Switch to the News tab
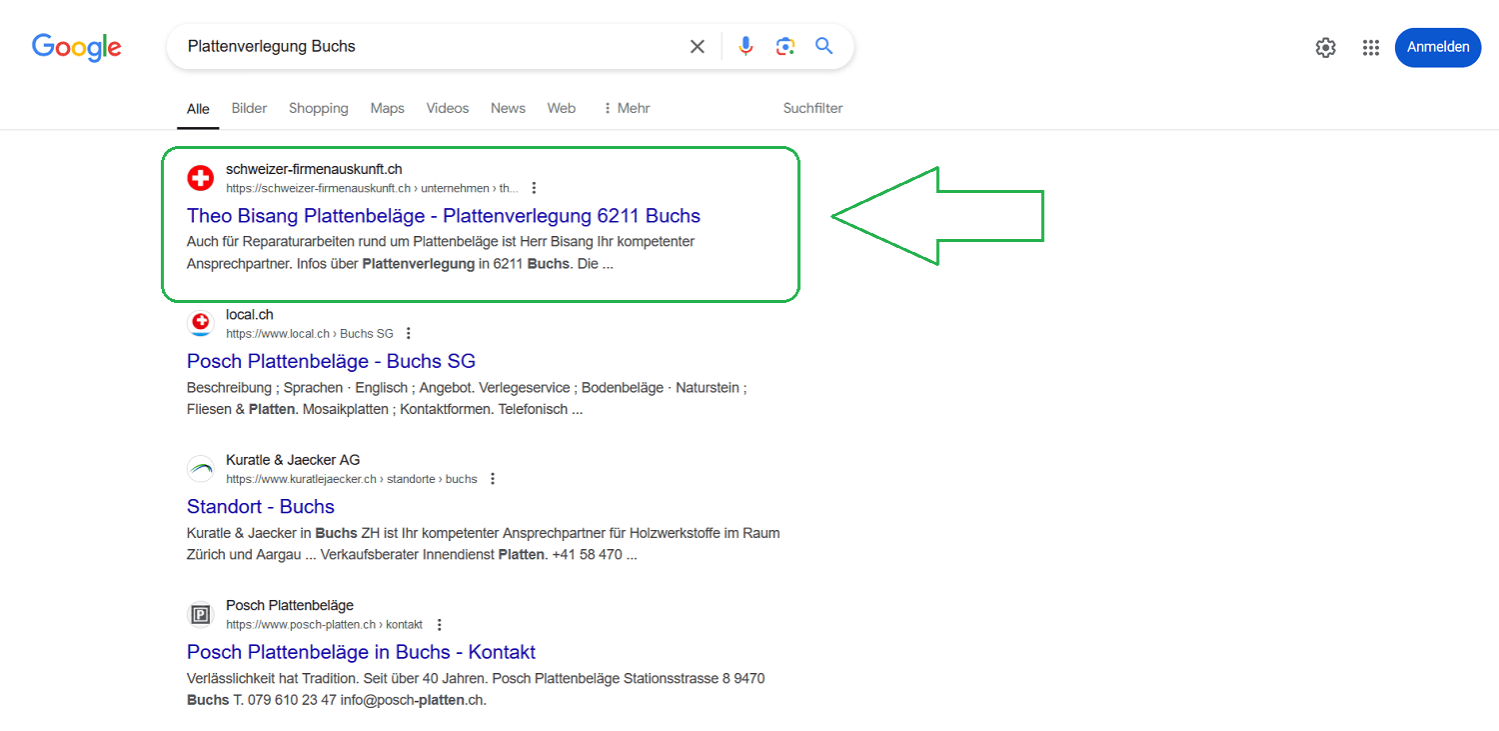This screenshot has width=1499, height=731. pyautogui.click(x=508, y=108)
